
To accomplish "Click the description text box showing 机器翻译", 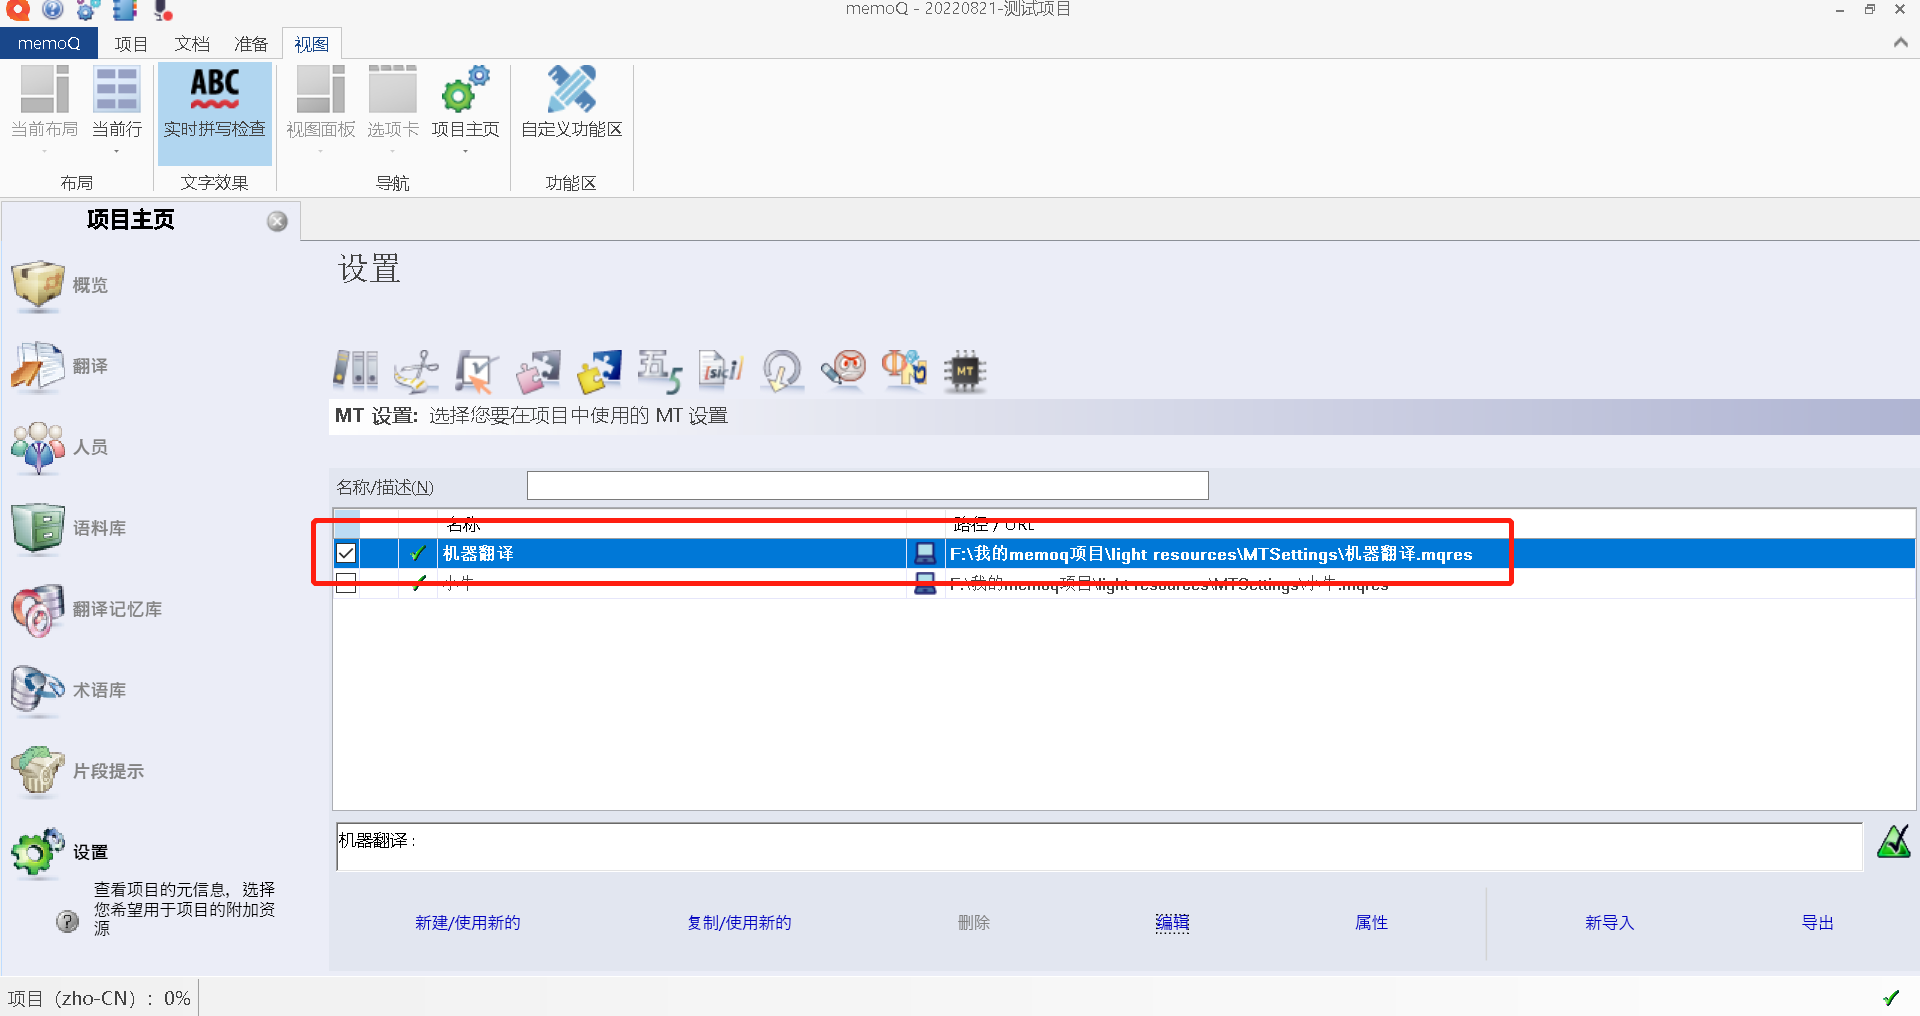I will pyautogui.click(x=1098, y=847).
